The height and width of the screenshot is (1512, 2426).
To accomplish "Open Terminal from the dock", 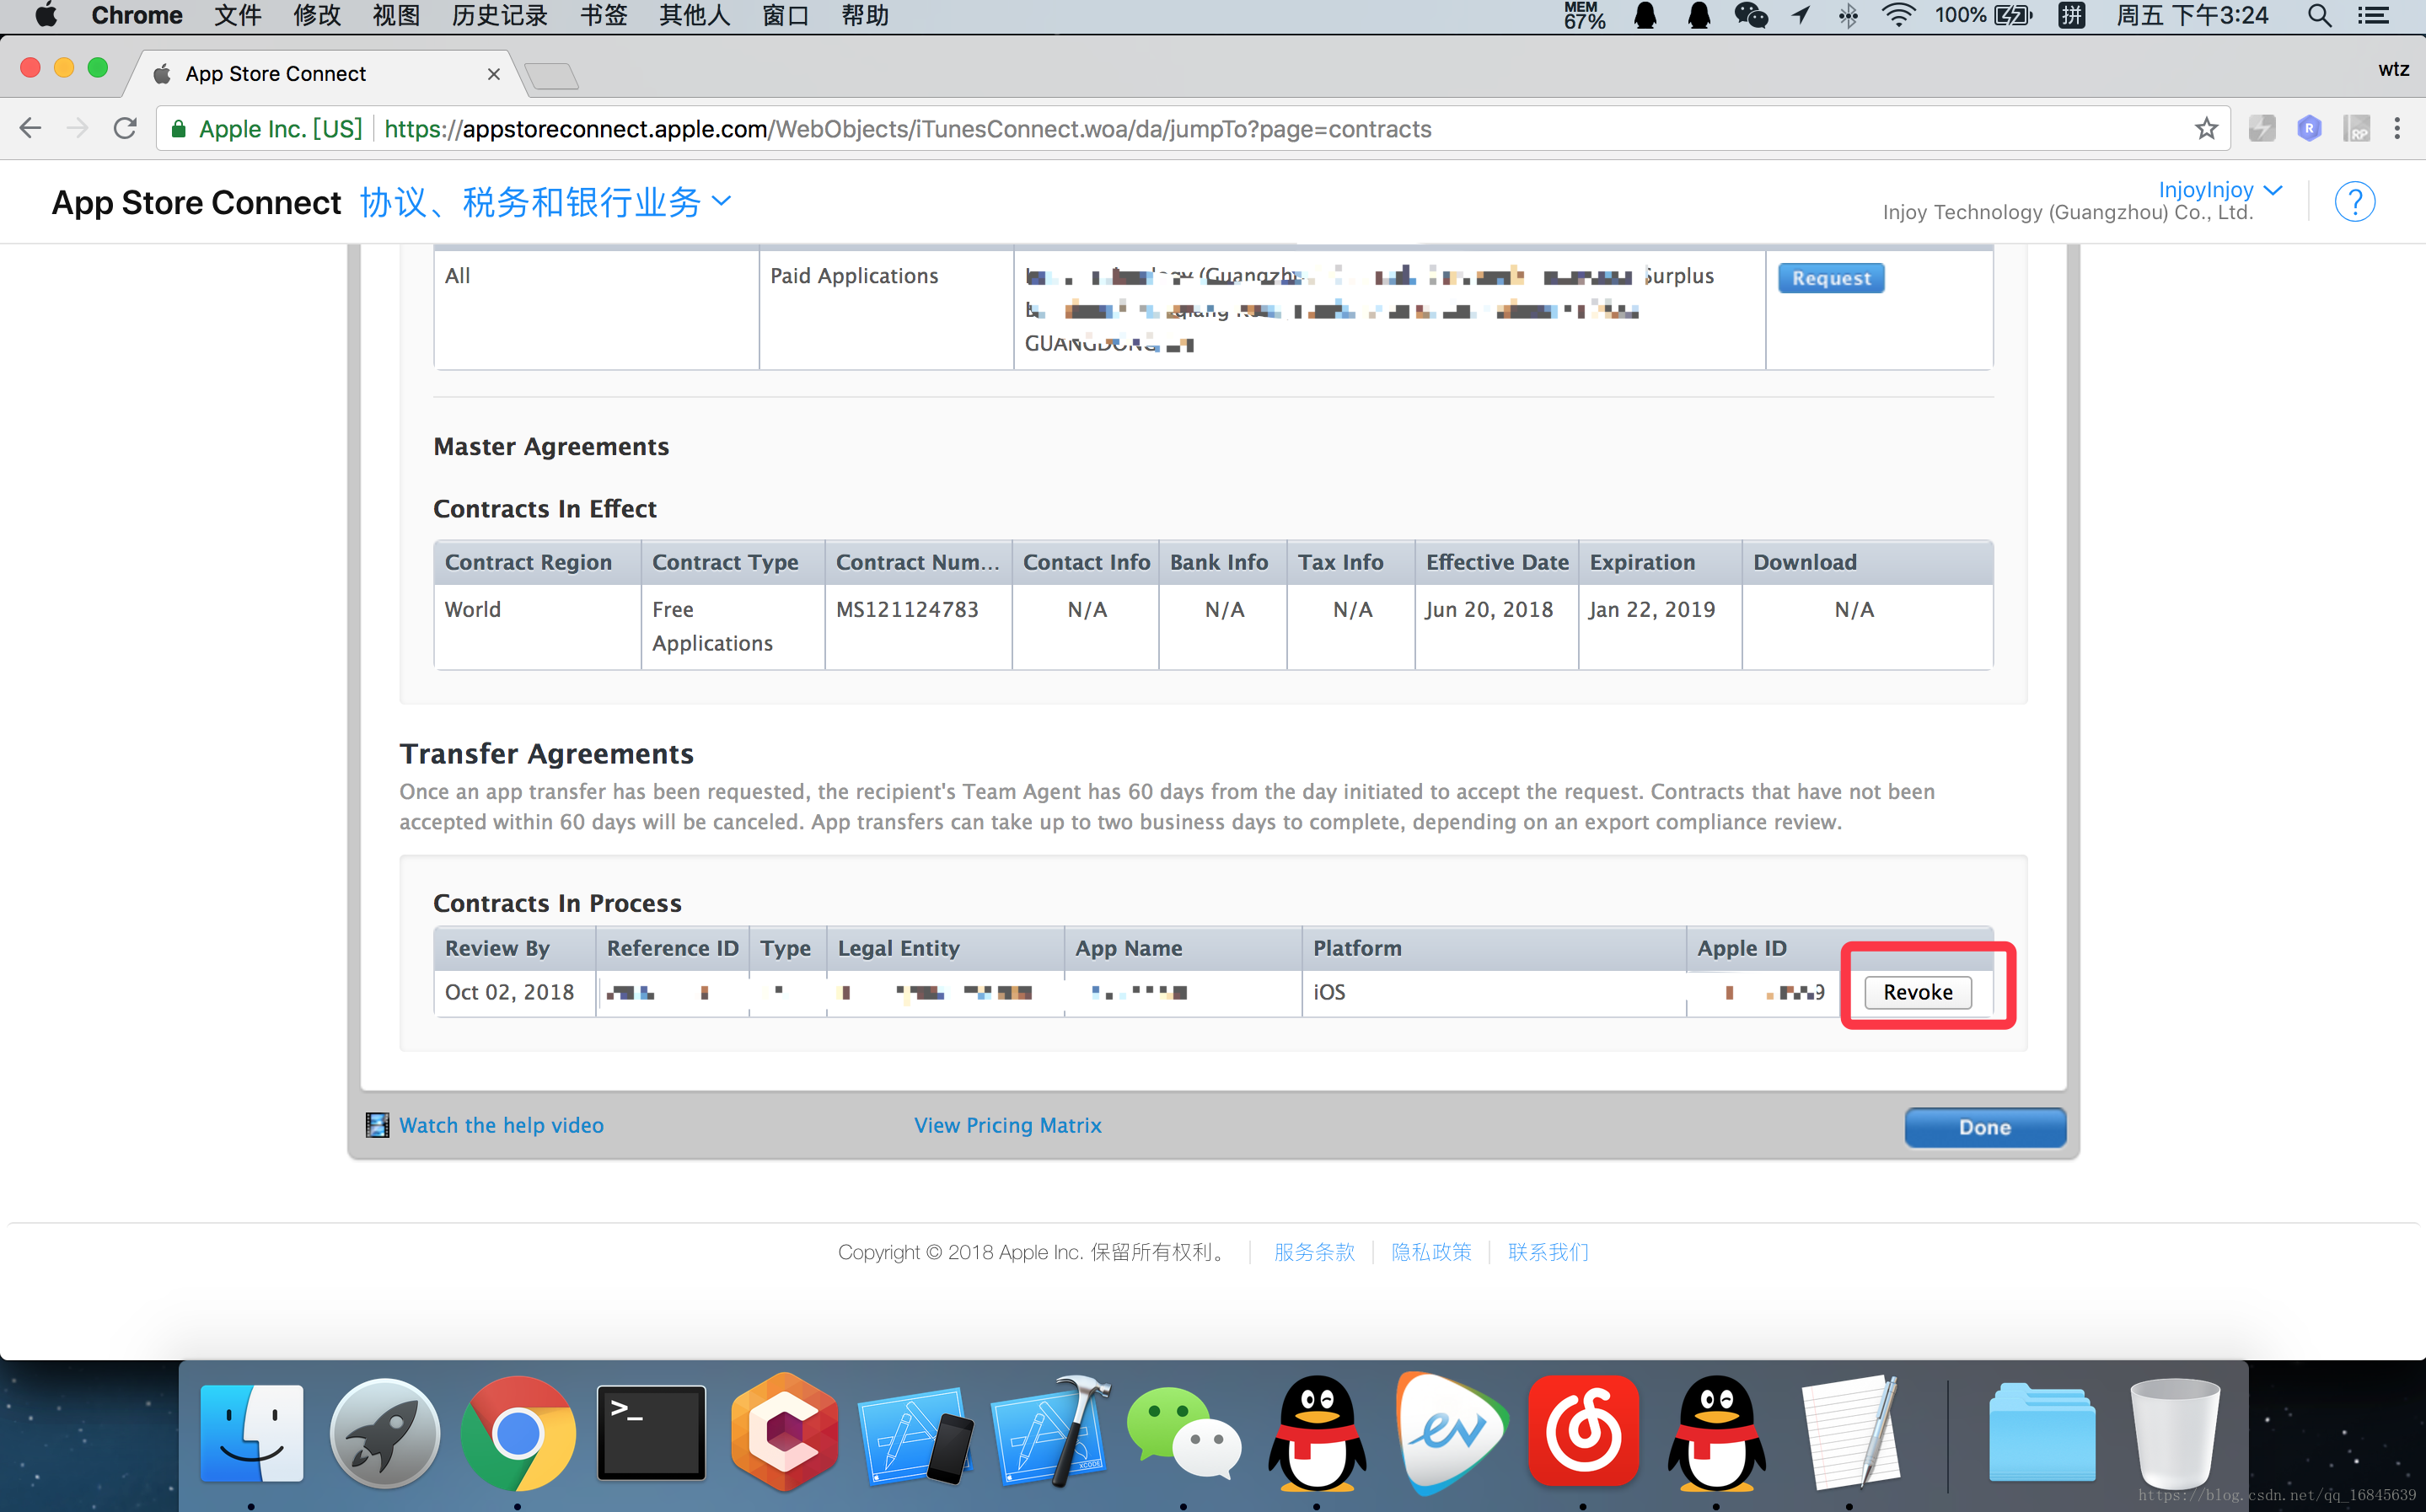I will click(x=651, y=1432).
